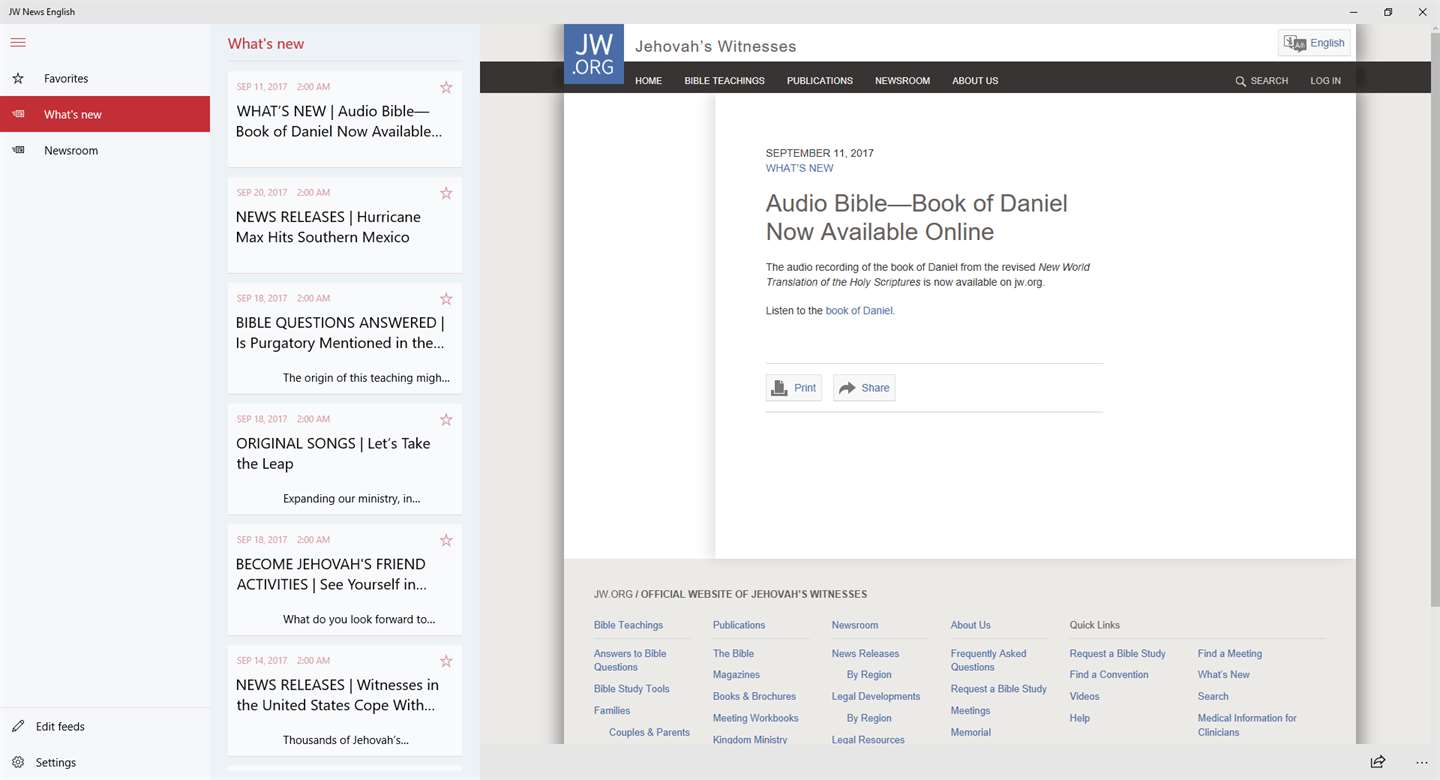The image size is (1440, 780).
Task: Click the JW.ORG logo
Action: (594, 54)
